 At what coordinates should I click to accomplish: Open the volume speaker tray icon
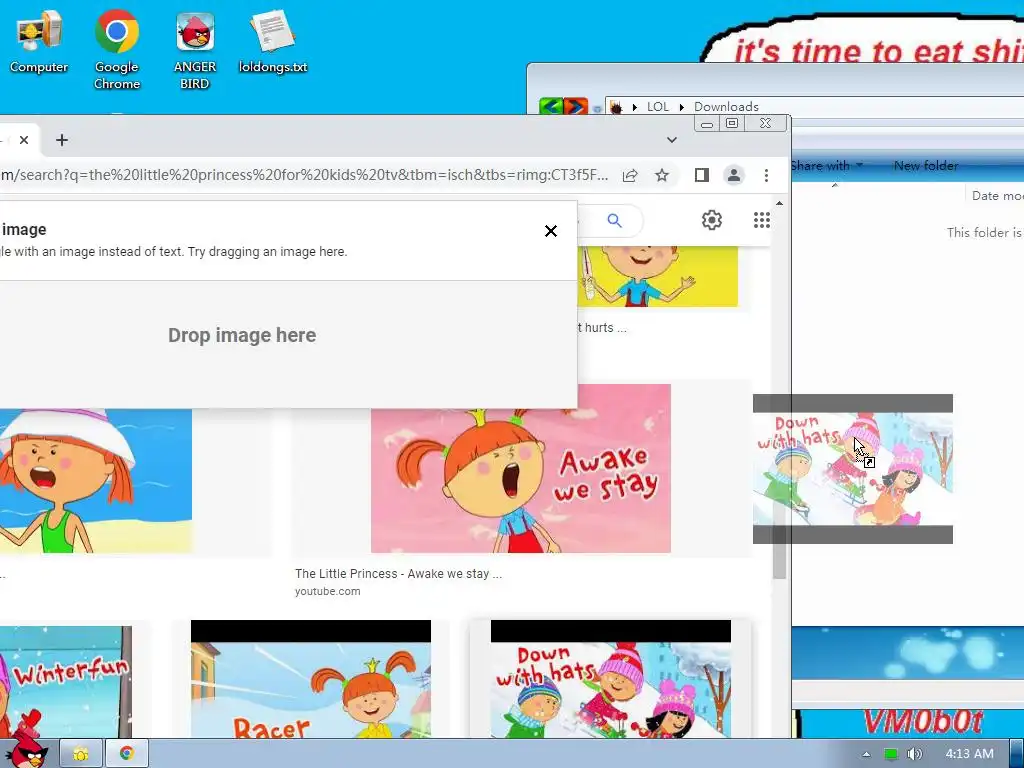pyautogui.click(x=915, y=754)
